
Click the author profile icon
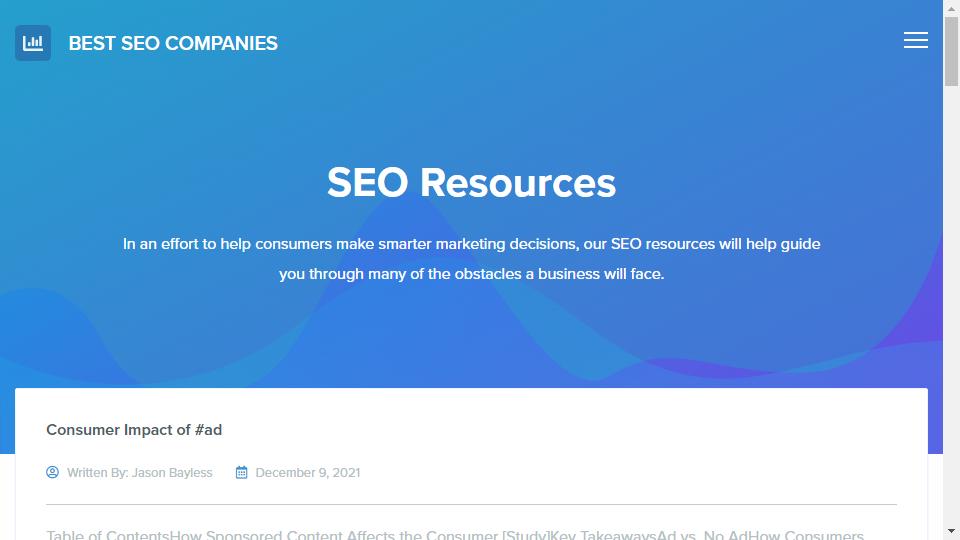(53, 472)
